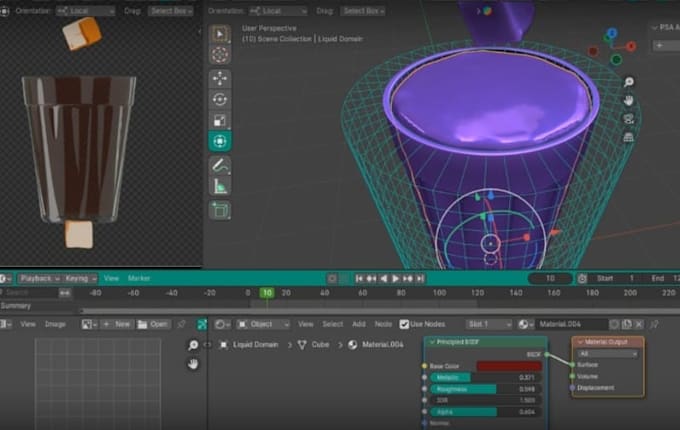Toggle the only-show-selected arrows in timeline search row

tap(65, 293)
